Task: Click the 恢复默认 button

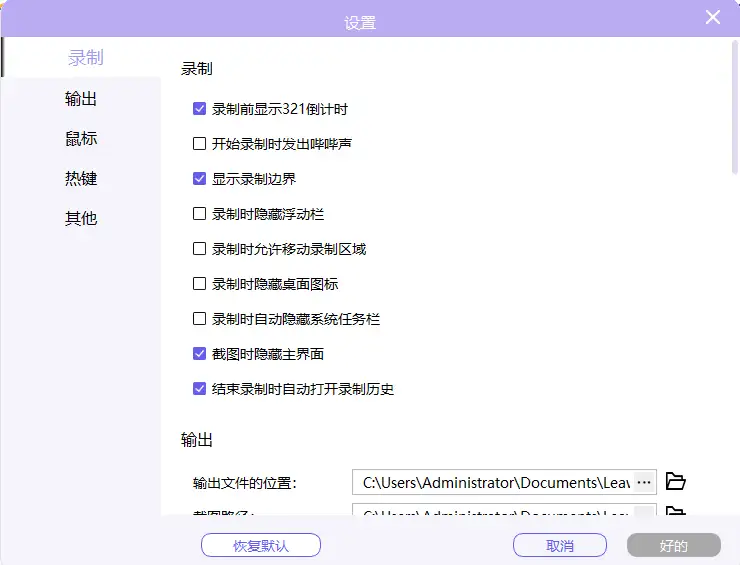Action: (261, 546)
